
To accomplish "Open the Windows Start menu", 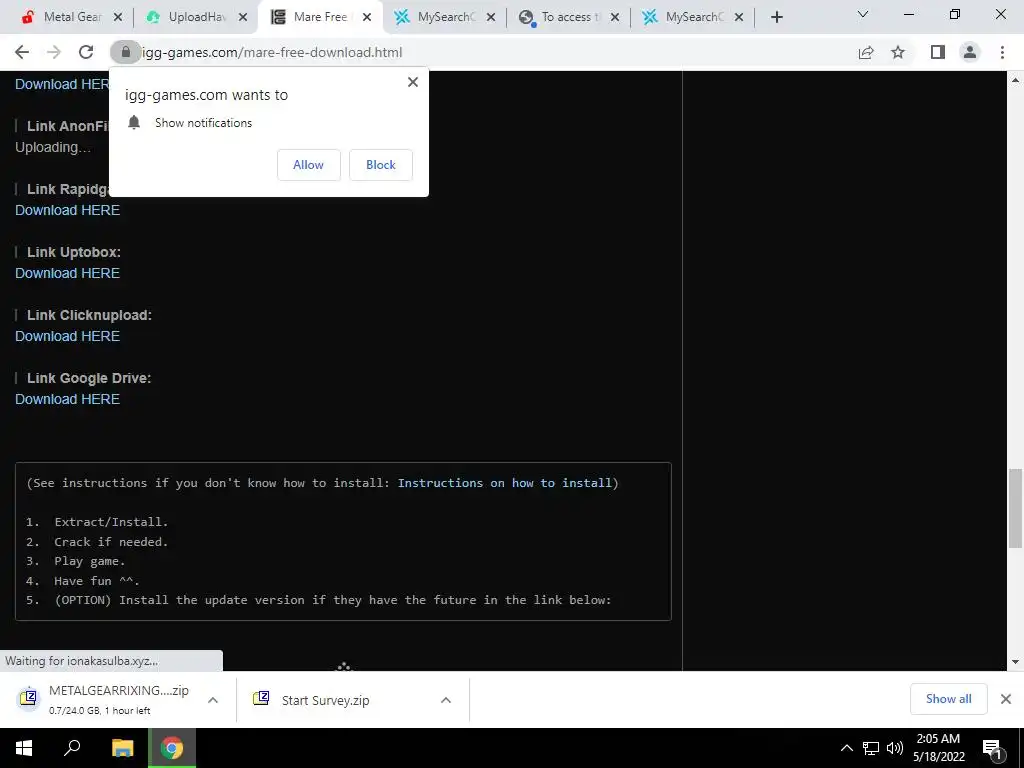I will tap(24, 748).
